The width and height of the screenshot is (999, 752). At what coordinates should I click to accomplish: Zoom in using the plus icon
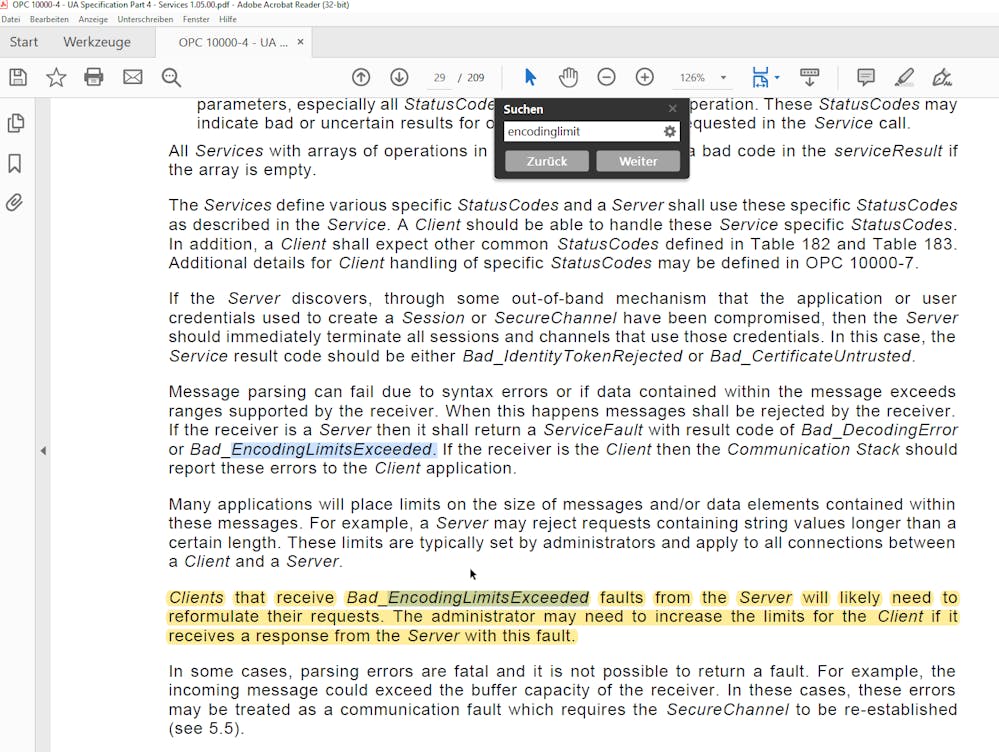[645, 77]
